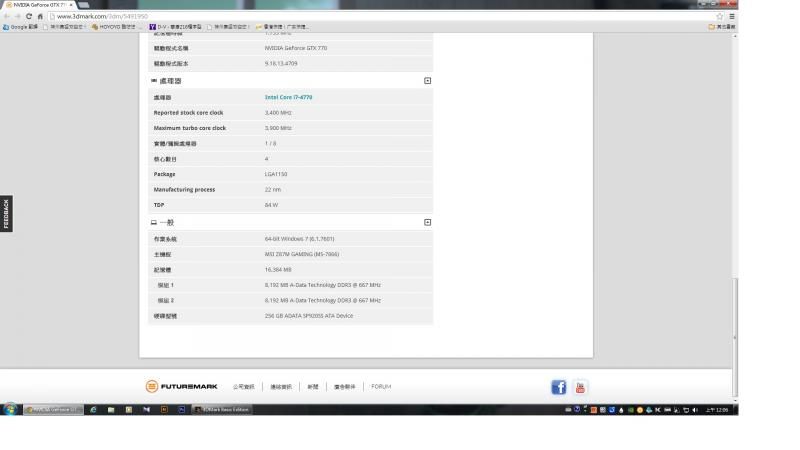This screenshot has width=800, height=450.
Task: Open the other bookmarks folder at right
Action: pyautogui.click(x=721, y=27)
